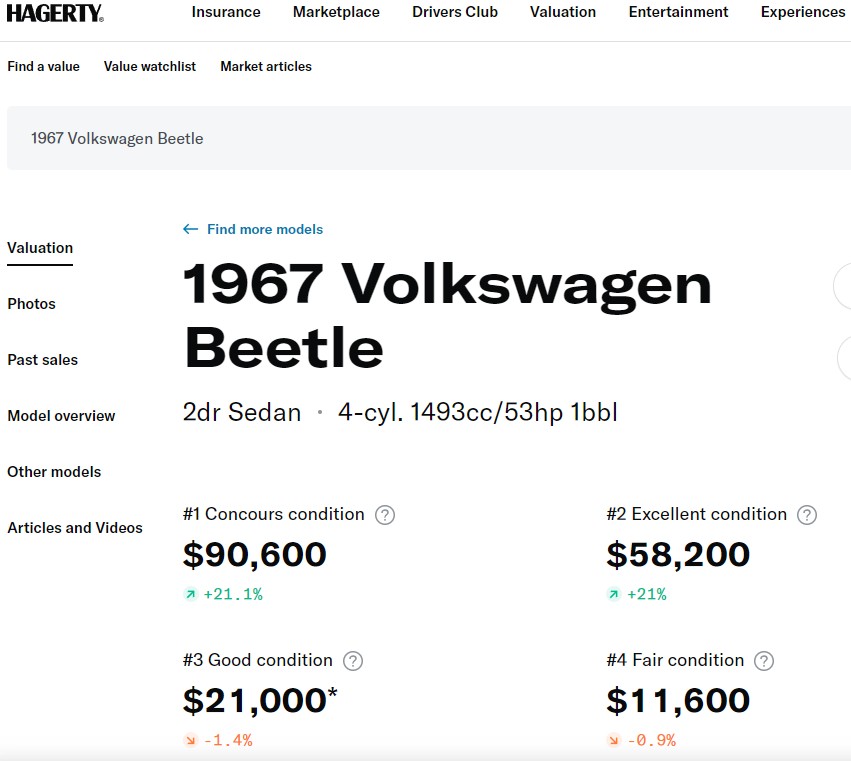Click the lower partial circle button at right edge
This screenshot has height=761, width=851.
tap(844, 357)
